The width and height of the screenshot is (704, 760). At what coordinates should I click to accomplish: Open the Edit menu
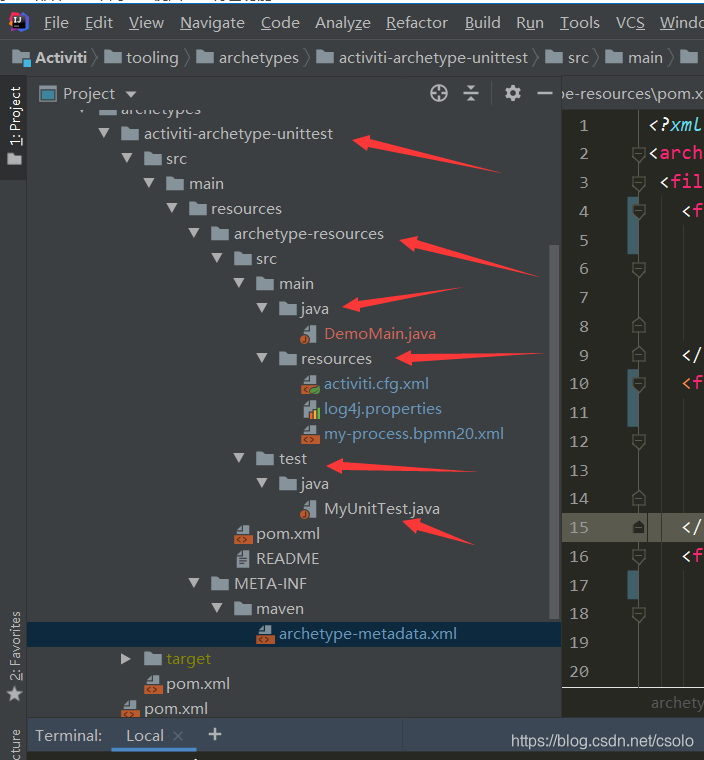click(99, 23)
